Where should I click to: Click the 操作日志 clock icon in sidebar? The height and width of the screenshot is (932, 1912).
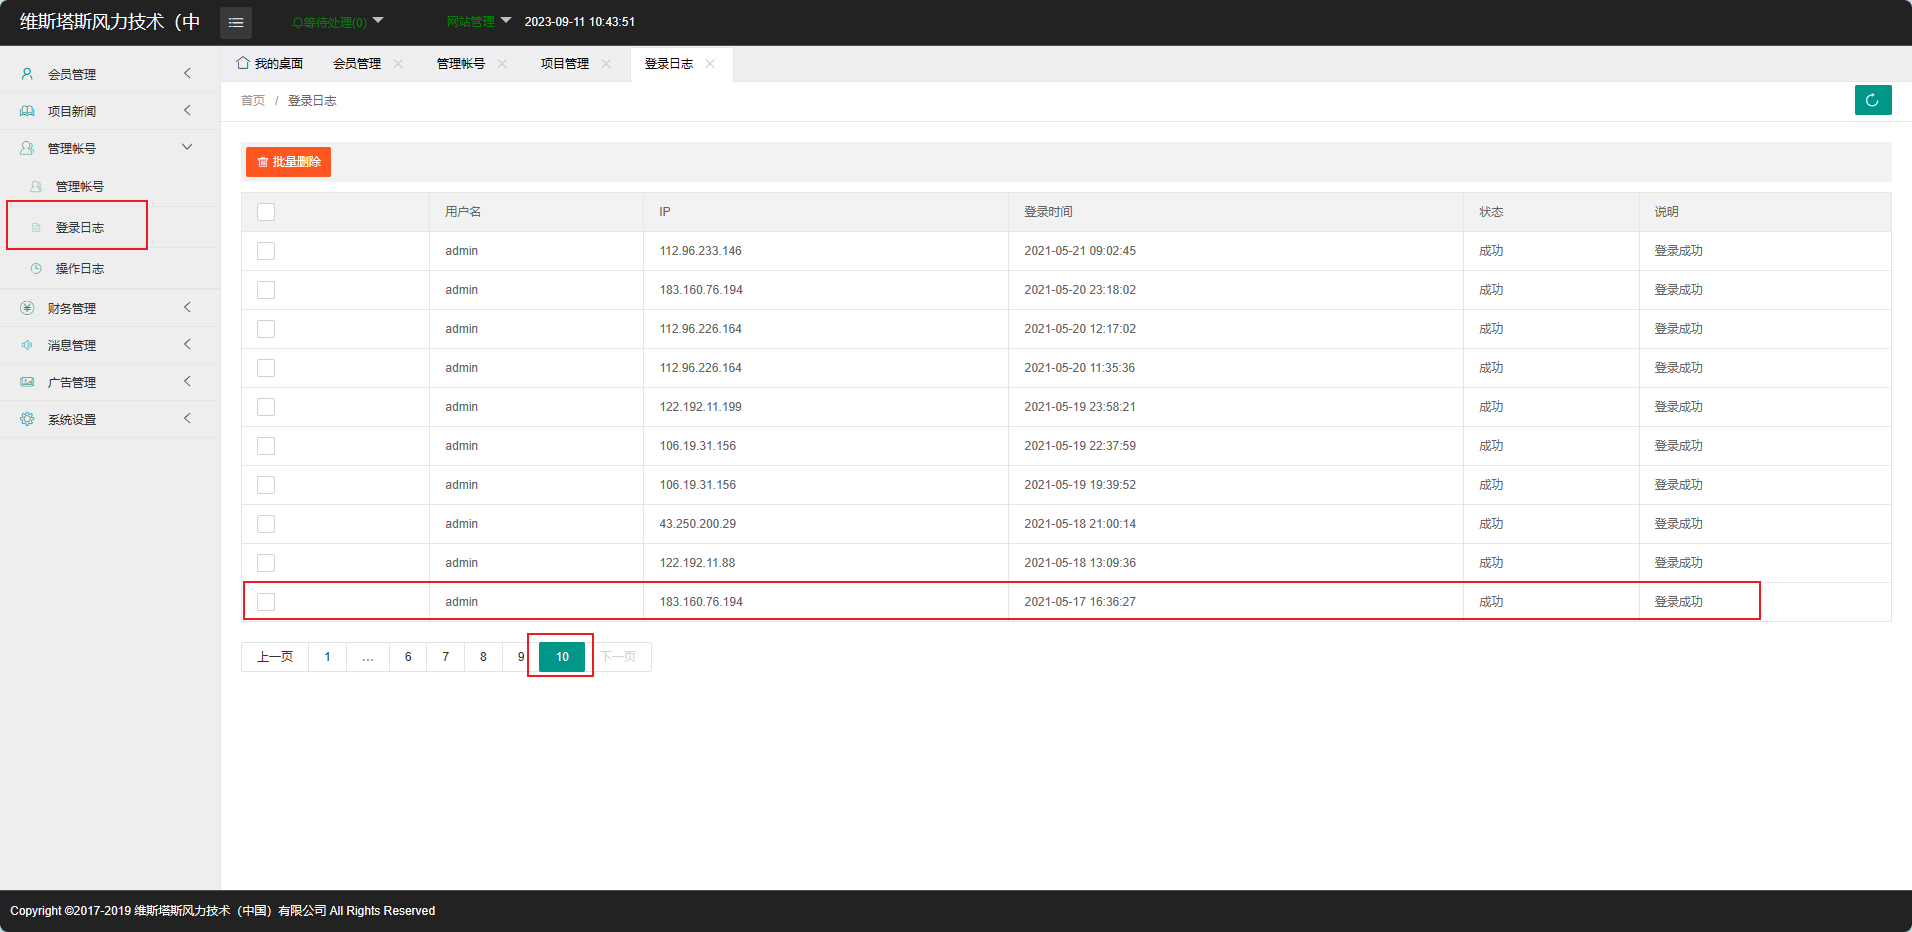[x=36, y=269]
